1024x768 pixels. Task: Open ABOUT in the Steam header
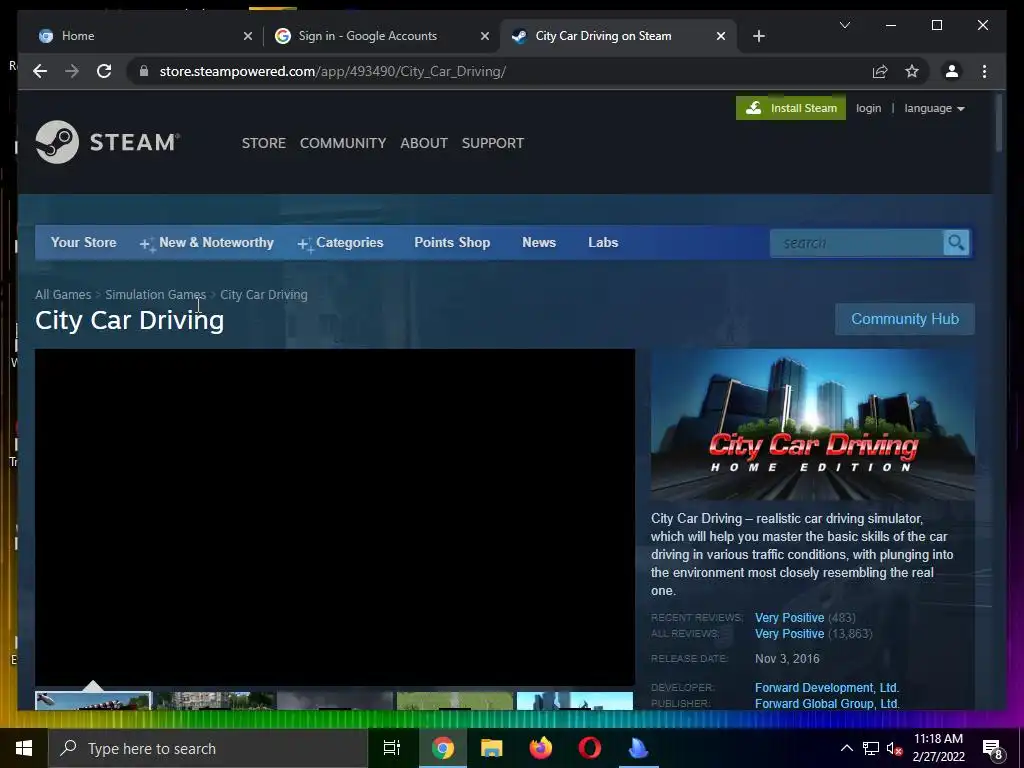coord(424,143)
